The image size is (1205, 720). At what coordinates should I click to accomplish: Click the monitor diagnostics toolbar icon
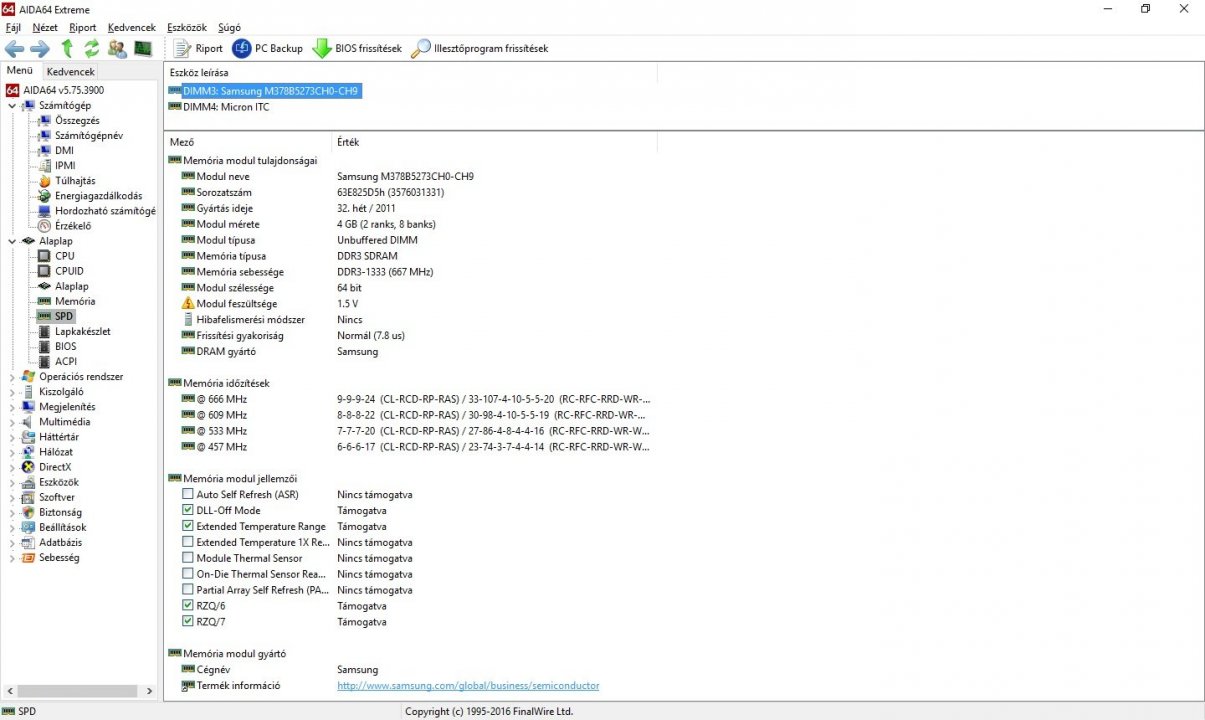(x=143, y=48)
